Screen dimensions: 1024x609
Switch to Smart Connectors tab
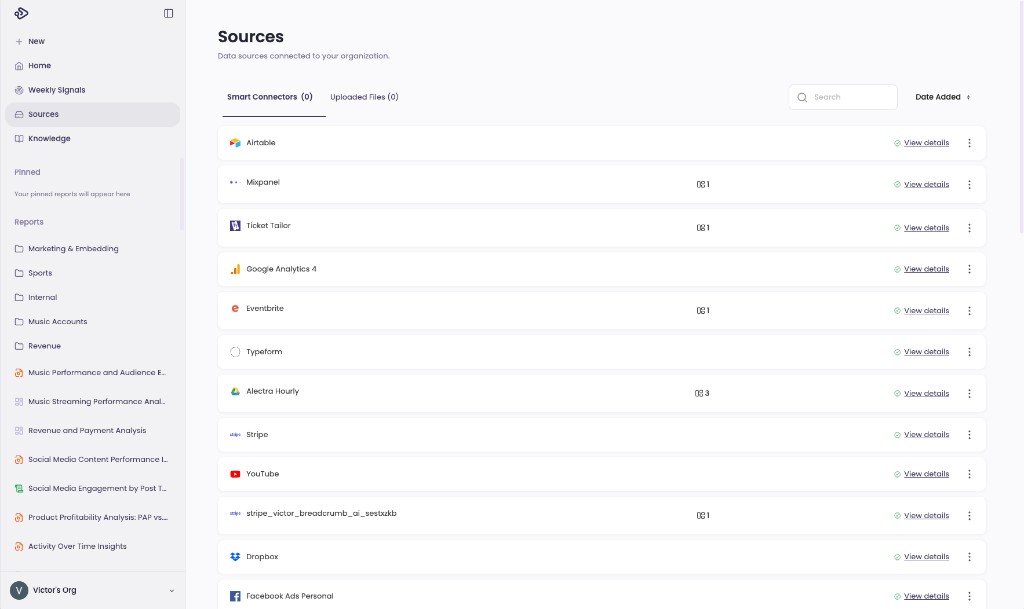tap(270, 97)
